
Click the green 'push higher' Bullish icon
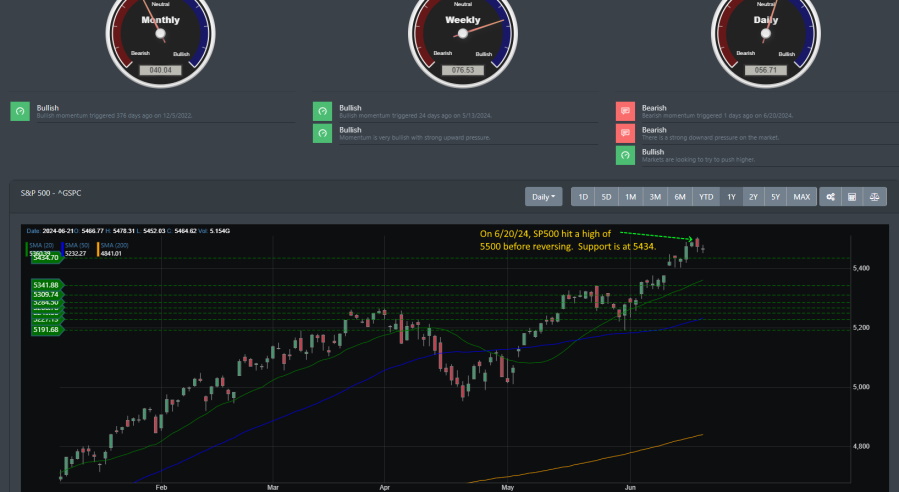click(x=625, y=155)
